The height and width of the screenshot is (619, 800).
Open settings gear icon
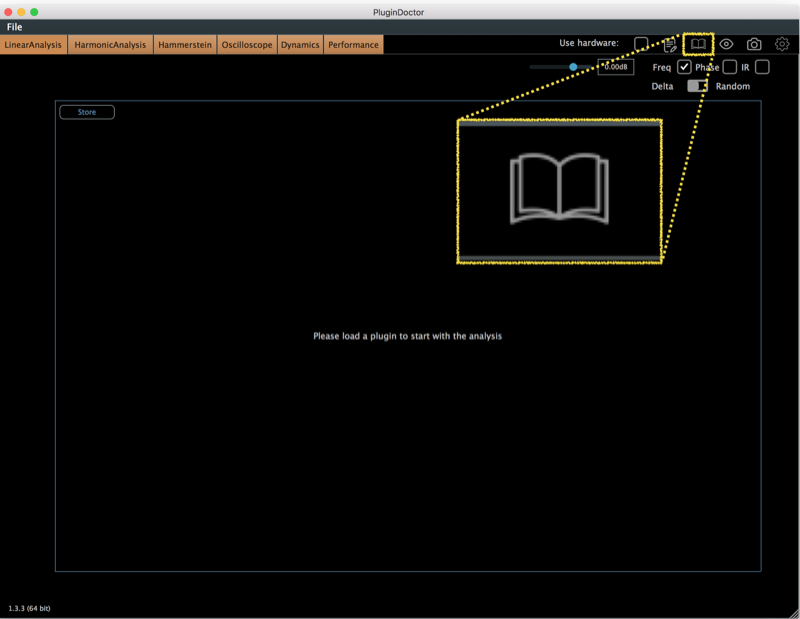pyautogui.click(x=782, y=44)
